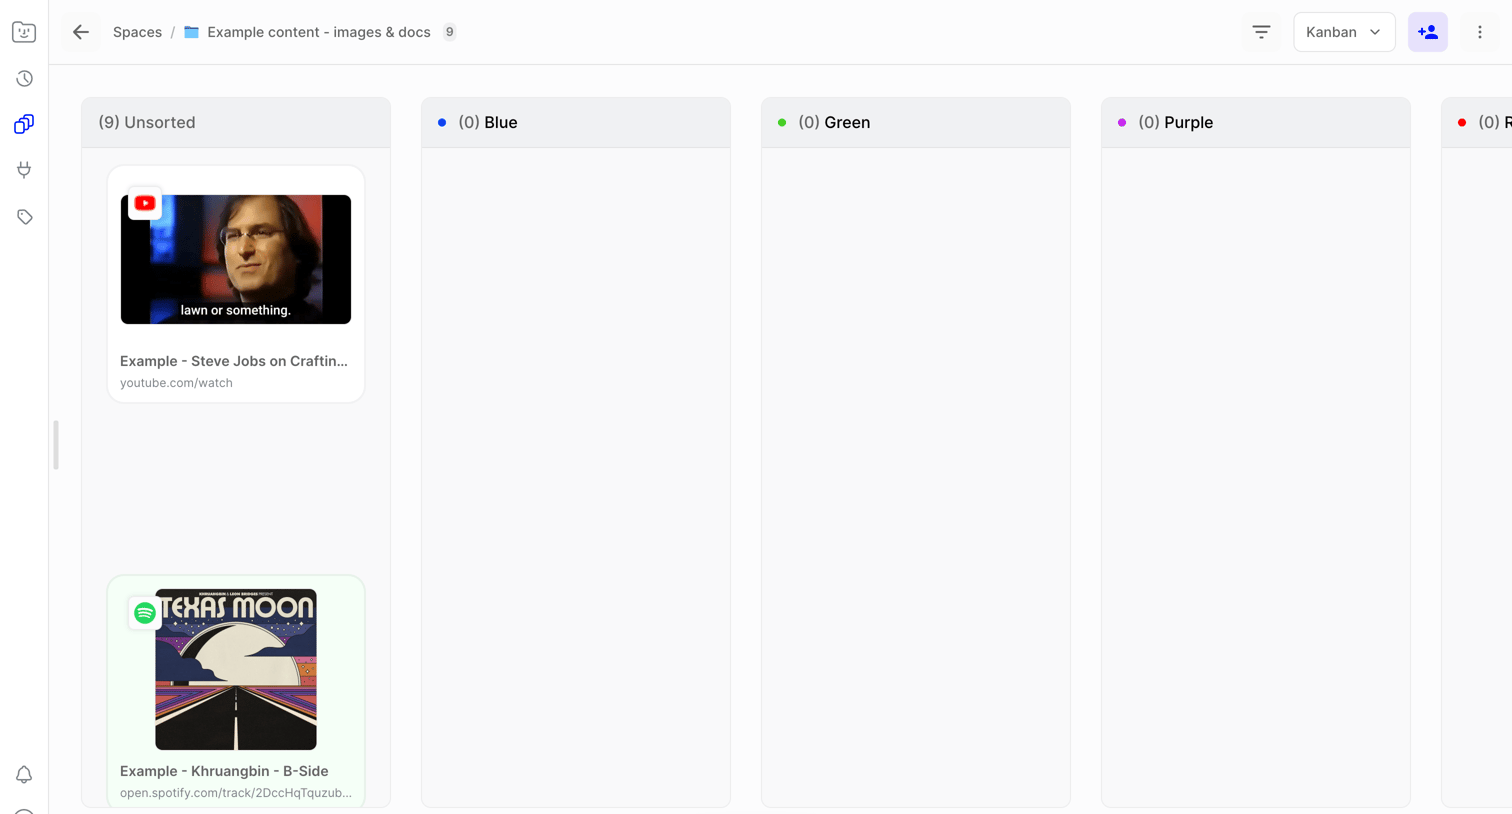Navigate to Spaces breadcrumb link
This screenshot has height=814, width=1512.
tap(137, 32)
